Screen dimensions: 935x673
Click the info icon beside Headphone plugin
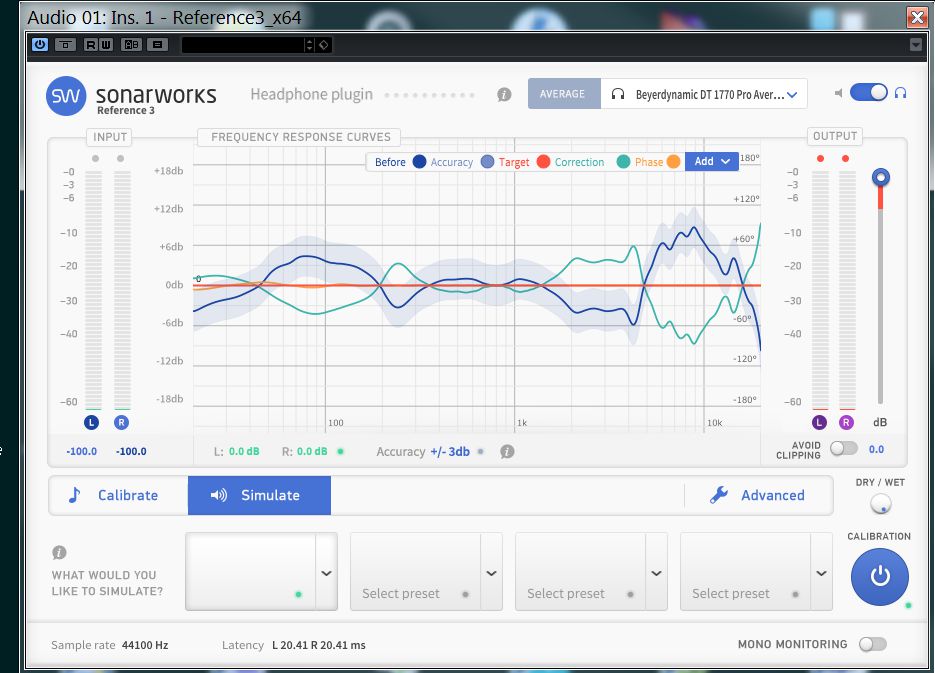(504, 95)
